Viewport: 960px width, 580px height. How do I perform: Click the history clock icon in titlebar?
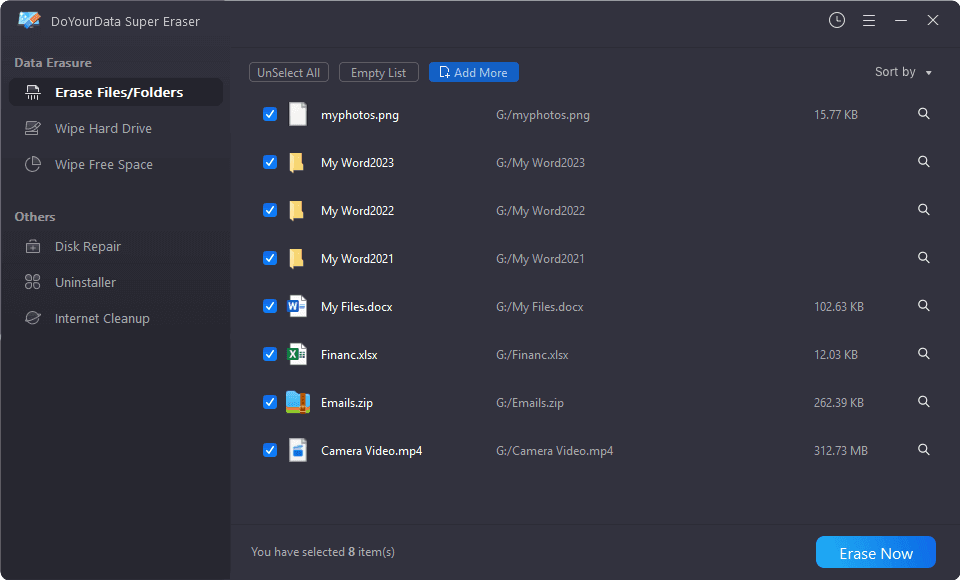click(x=837, y=19)
